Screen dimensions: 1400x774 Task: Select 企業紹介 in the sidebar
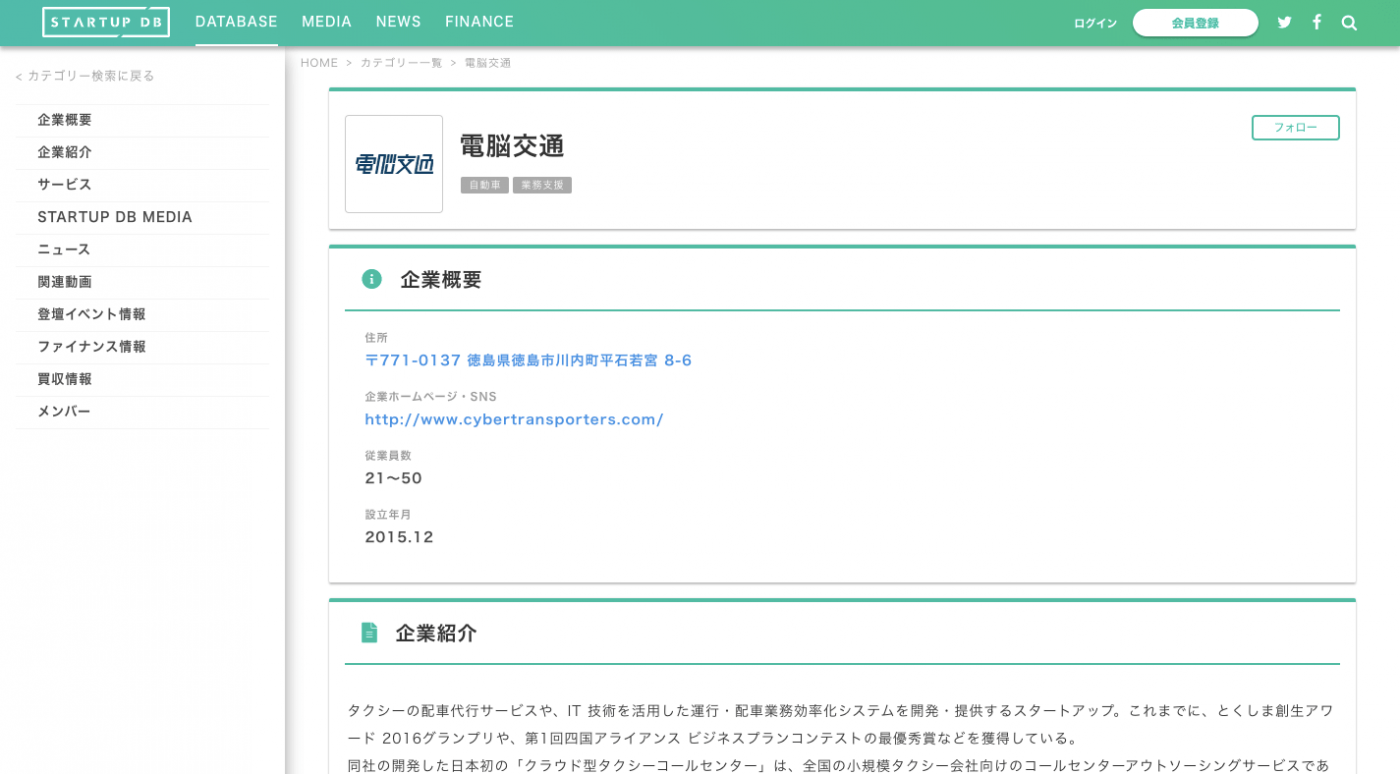click(142, 152)
